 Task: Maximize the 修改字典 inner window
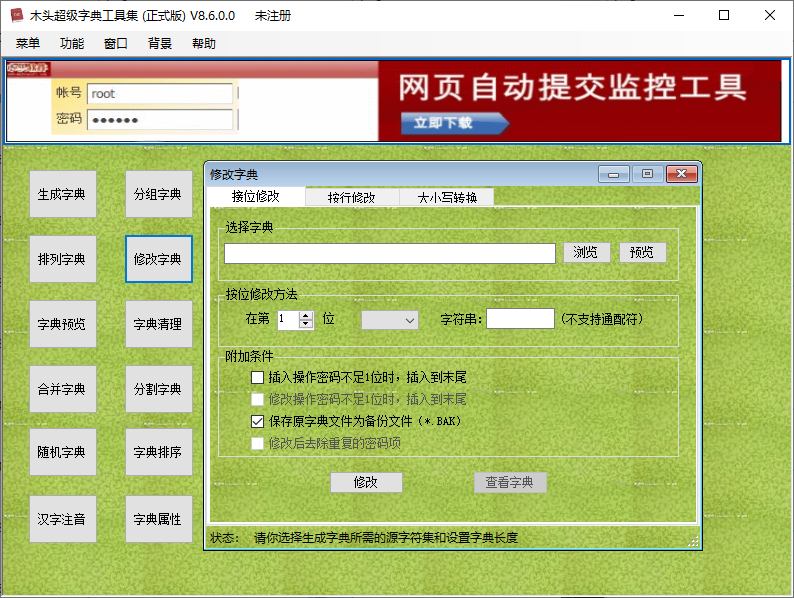[x=647, y=174]
